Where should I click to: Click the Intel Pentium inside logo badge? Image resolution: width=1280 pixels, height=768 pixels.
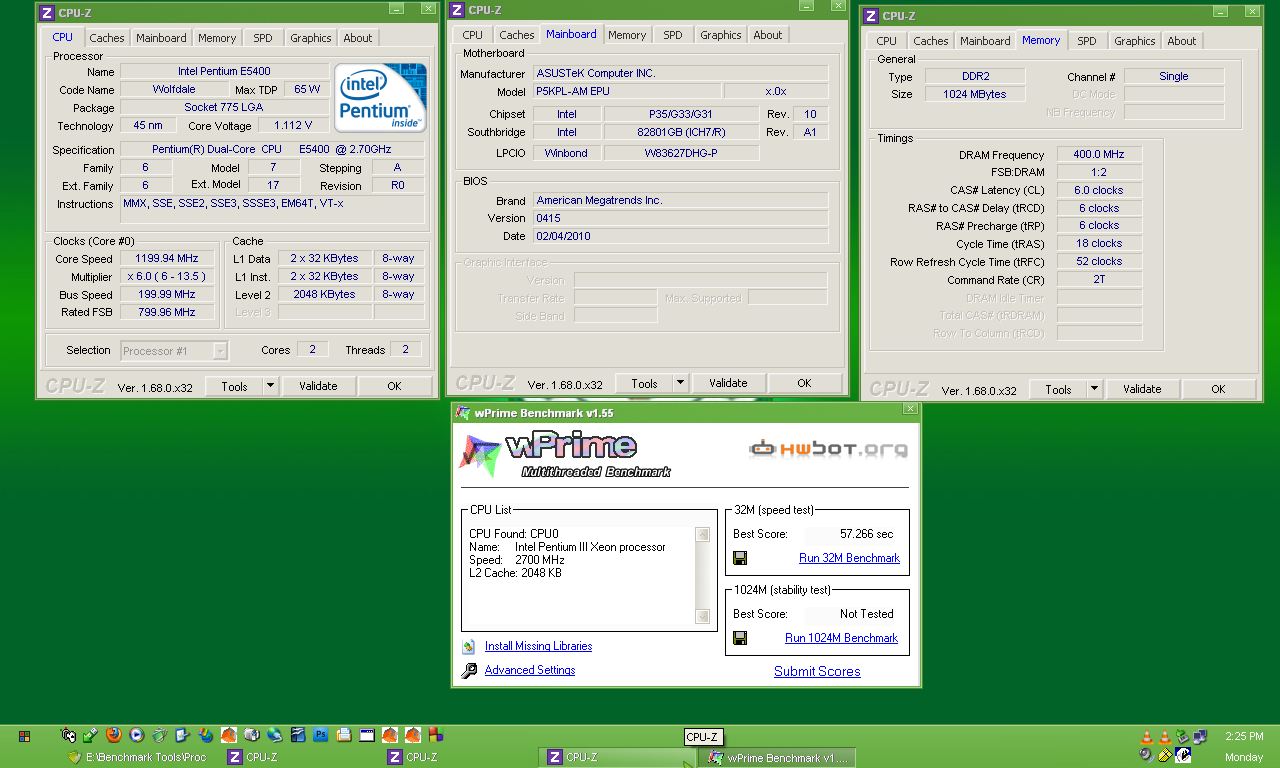point(380,97)
